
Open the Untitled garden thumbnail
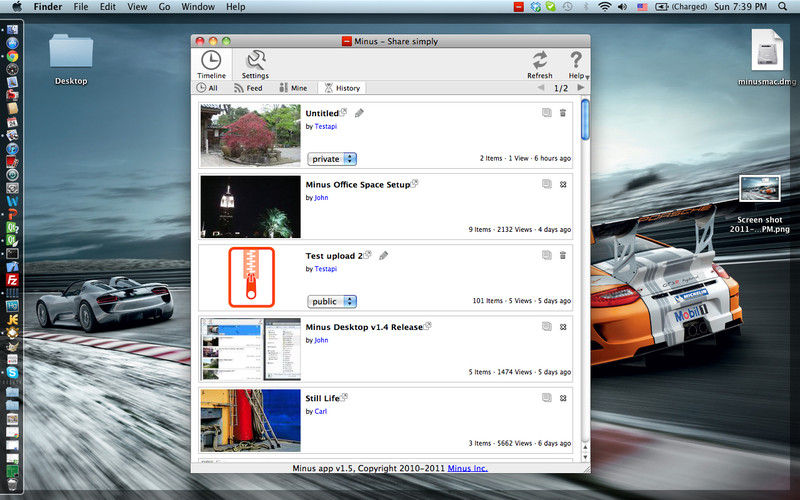click(x=251, y=136)
